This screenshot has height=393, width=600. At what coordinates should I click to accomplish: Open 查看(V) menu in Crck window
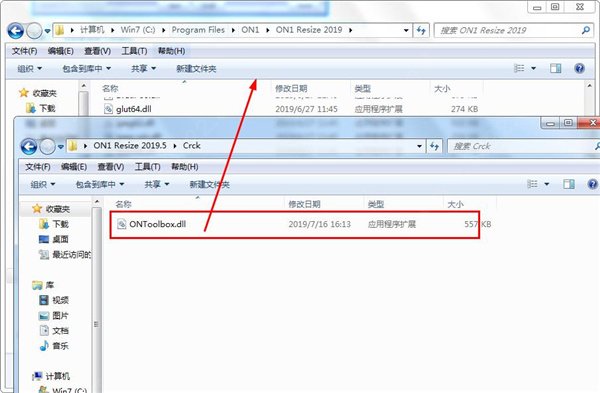point(111,167)
